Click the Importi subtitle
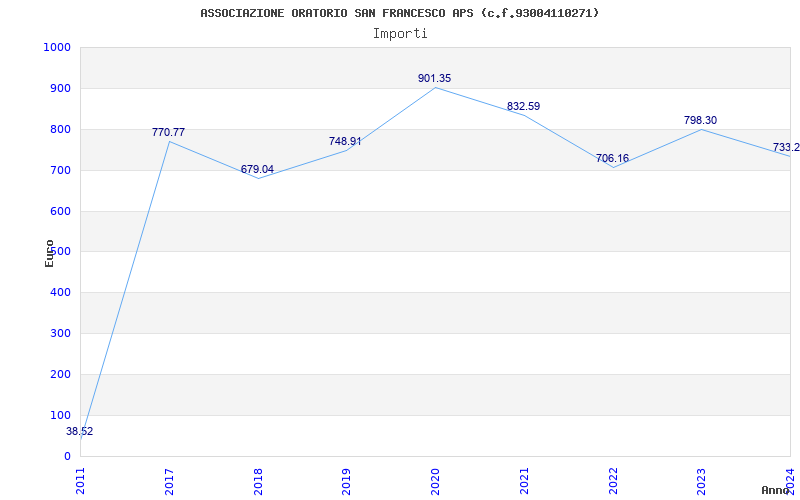This screenshot has height=500, width=800. click(x=400, y=34)
